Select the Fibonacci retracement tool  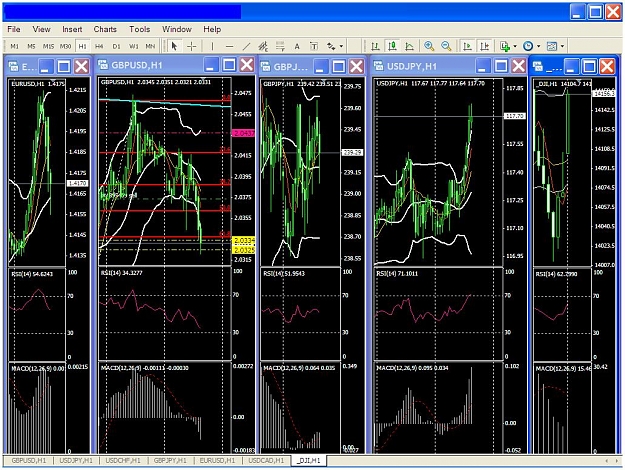[x=280, y=46]
